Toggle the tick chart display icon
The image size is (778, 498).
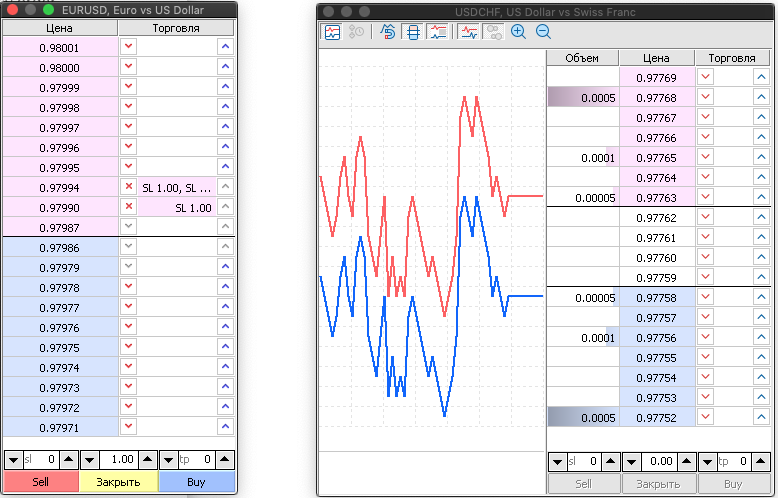tap(332, 32)
